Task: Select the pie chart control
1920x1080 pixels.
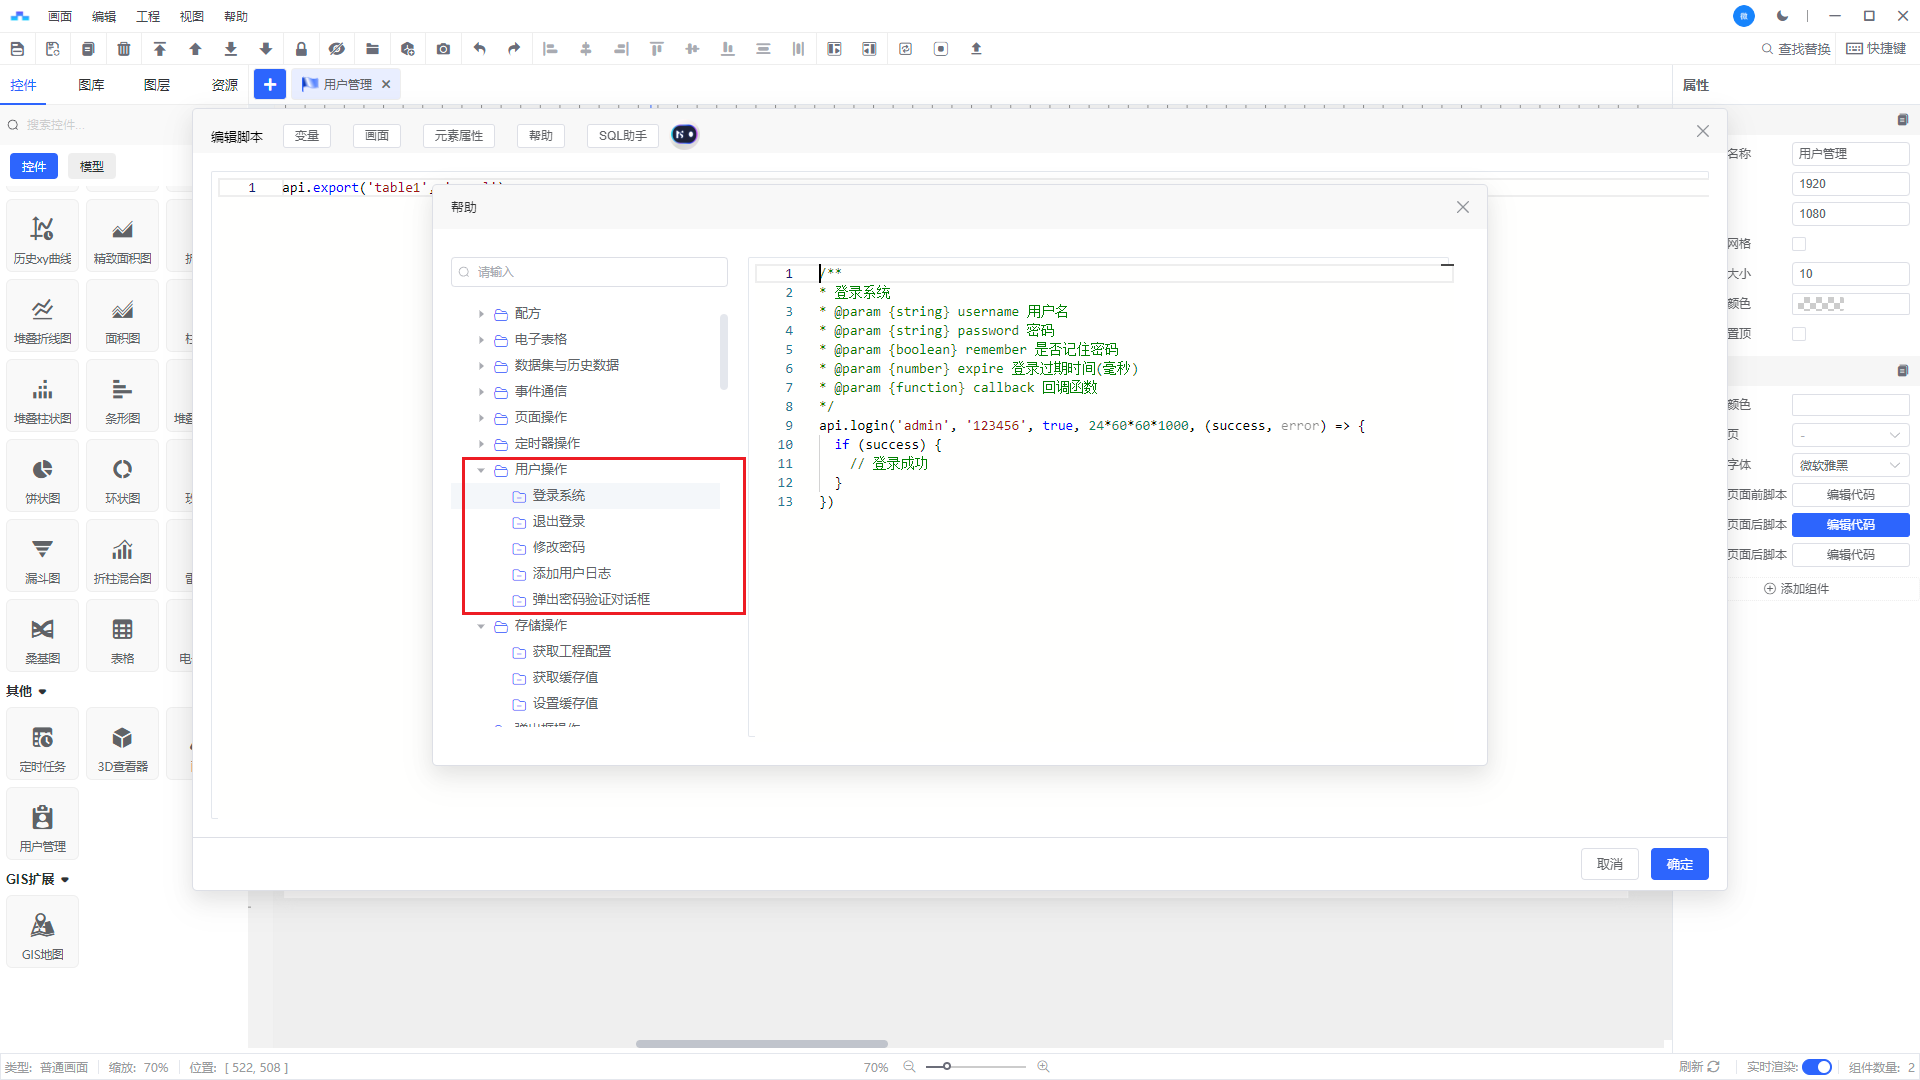Action: point(42,479)
